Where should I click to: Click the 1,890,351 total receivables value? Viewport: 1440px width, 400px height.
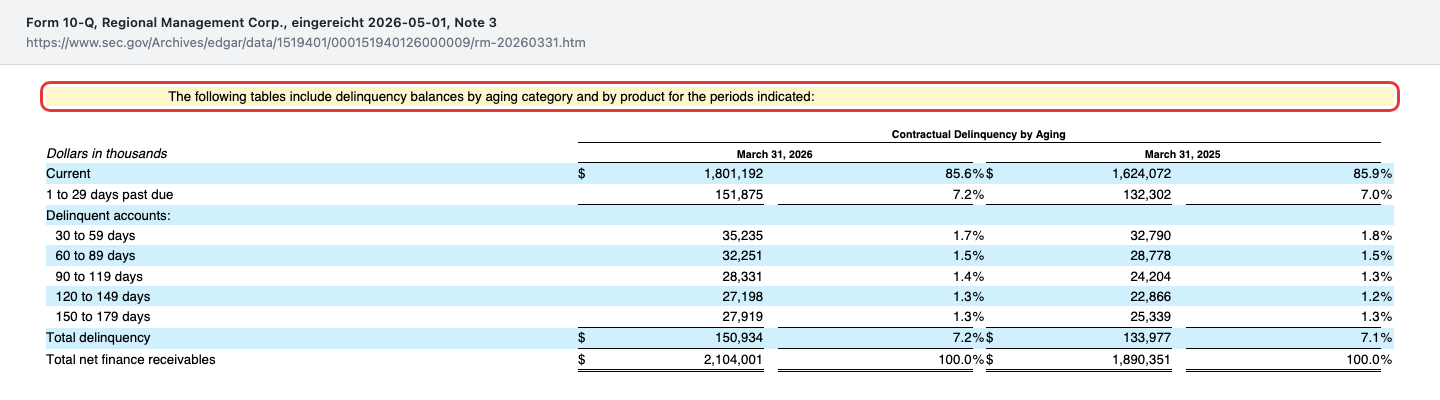[1141, 359]
